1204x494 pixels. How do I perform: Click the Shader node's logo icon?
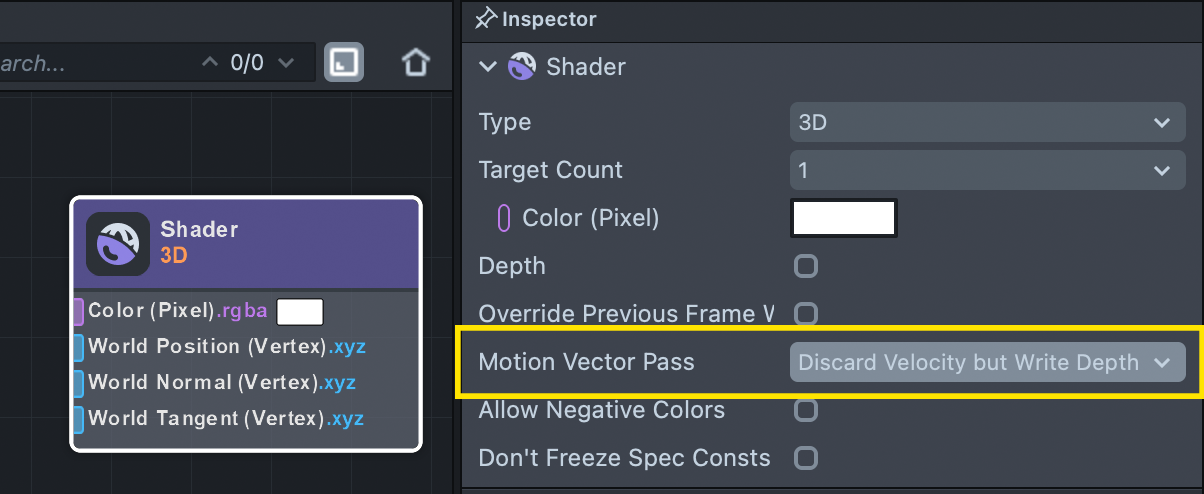click(x=118, y=243)
